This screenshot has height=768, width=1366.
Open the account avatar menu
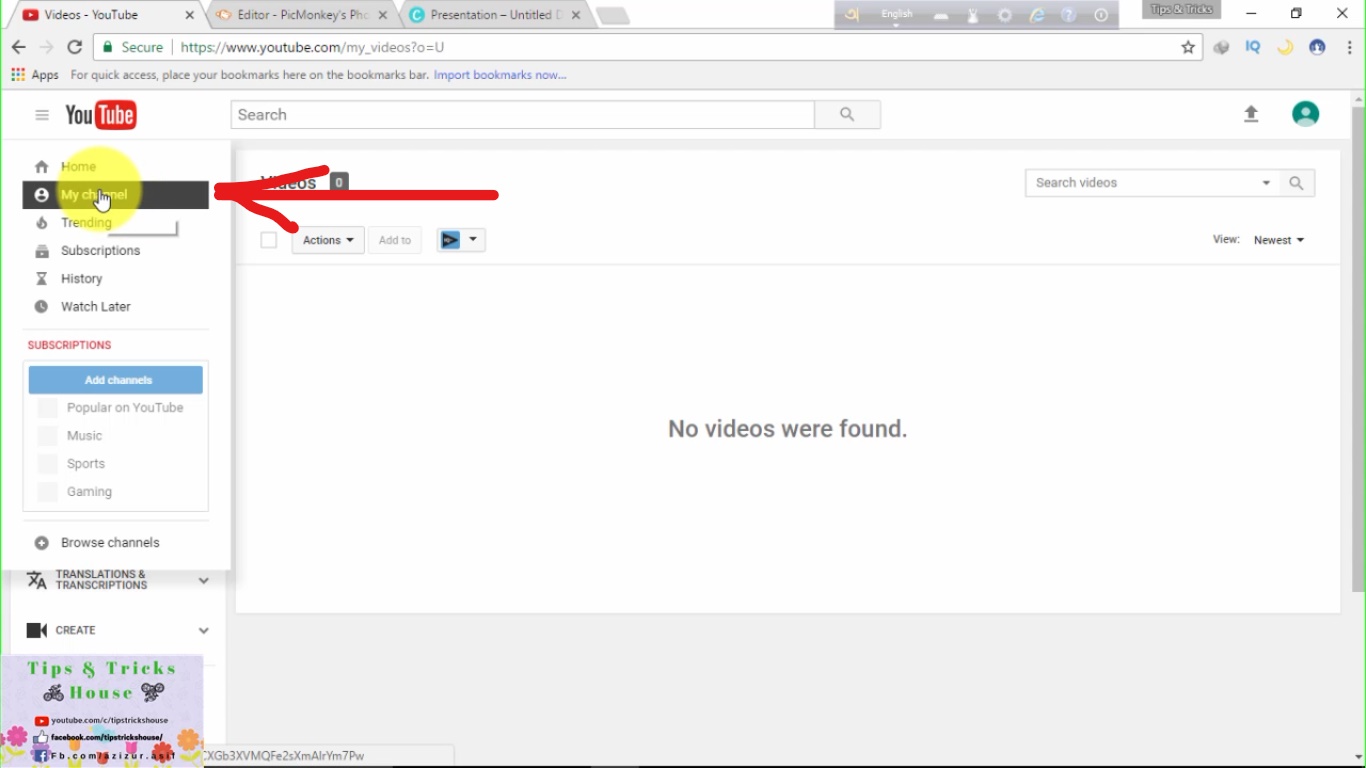coord(1305,114)
